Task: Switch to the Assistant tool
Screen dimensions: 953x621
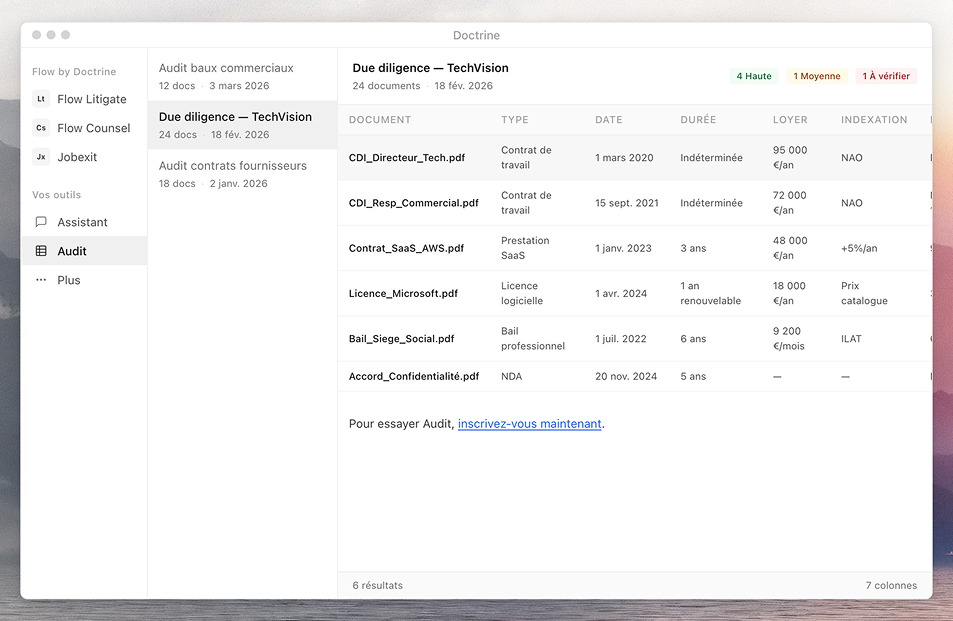Action: (84, 222)
